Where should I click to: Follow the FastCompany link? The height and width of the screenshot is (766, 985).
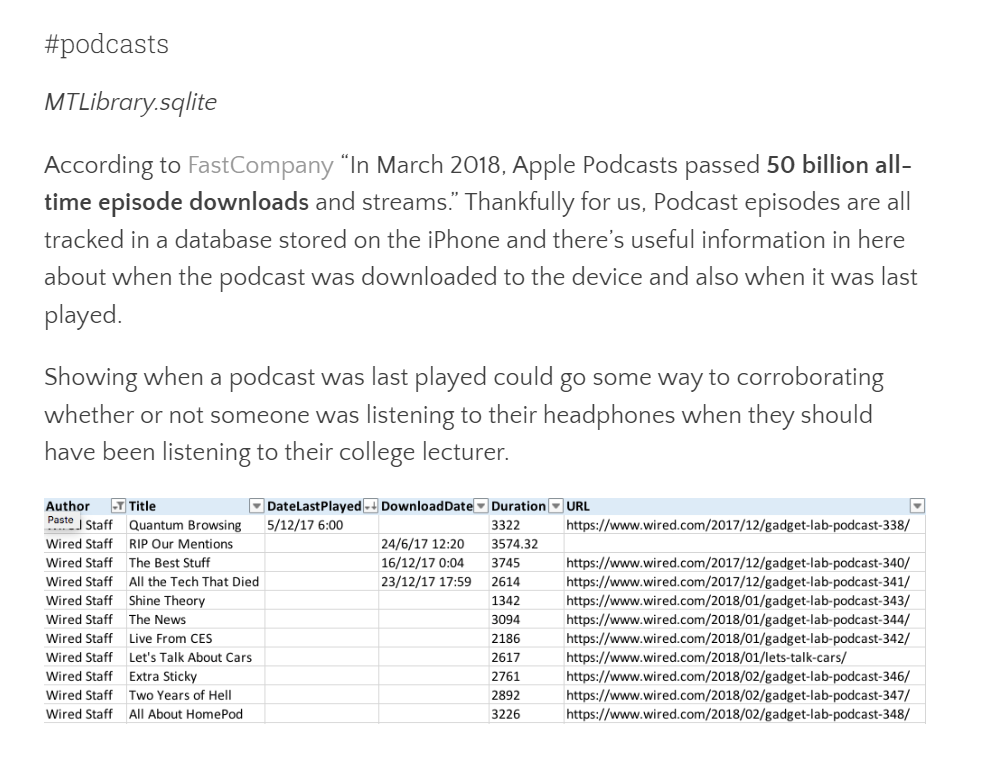point(260,165)
